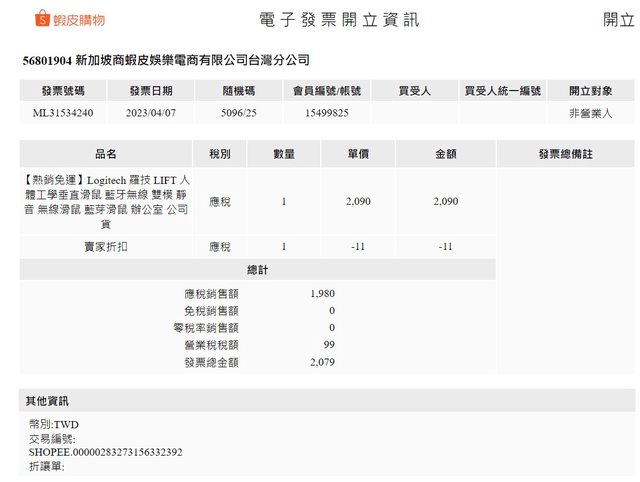Image resolution: width=640 pixels, height=482 pixels.
Task: Click the 品名 column header
Action: point(106,154)
